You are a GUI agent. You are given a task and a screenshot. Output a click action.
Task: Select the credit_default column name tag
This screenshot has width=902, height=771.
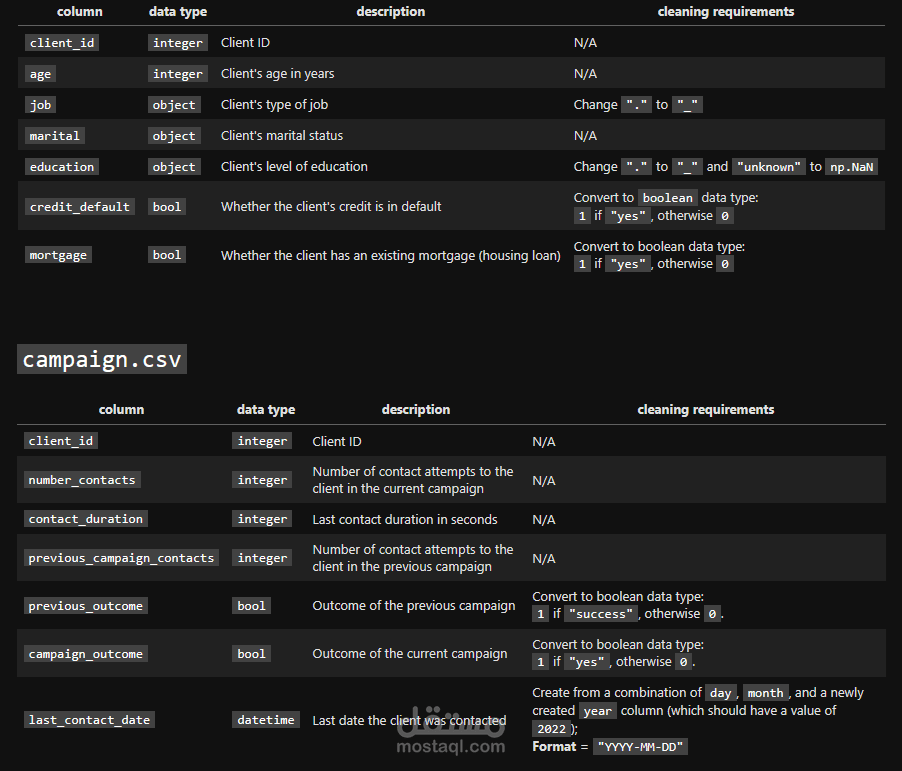click(x=79, y=207)
